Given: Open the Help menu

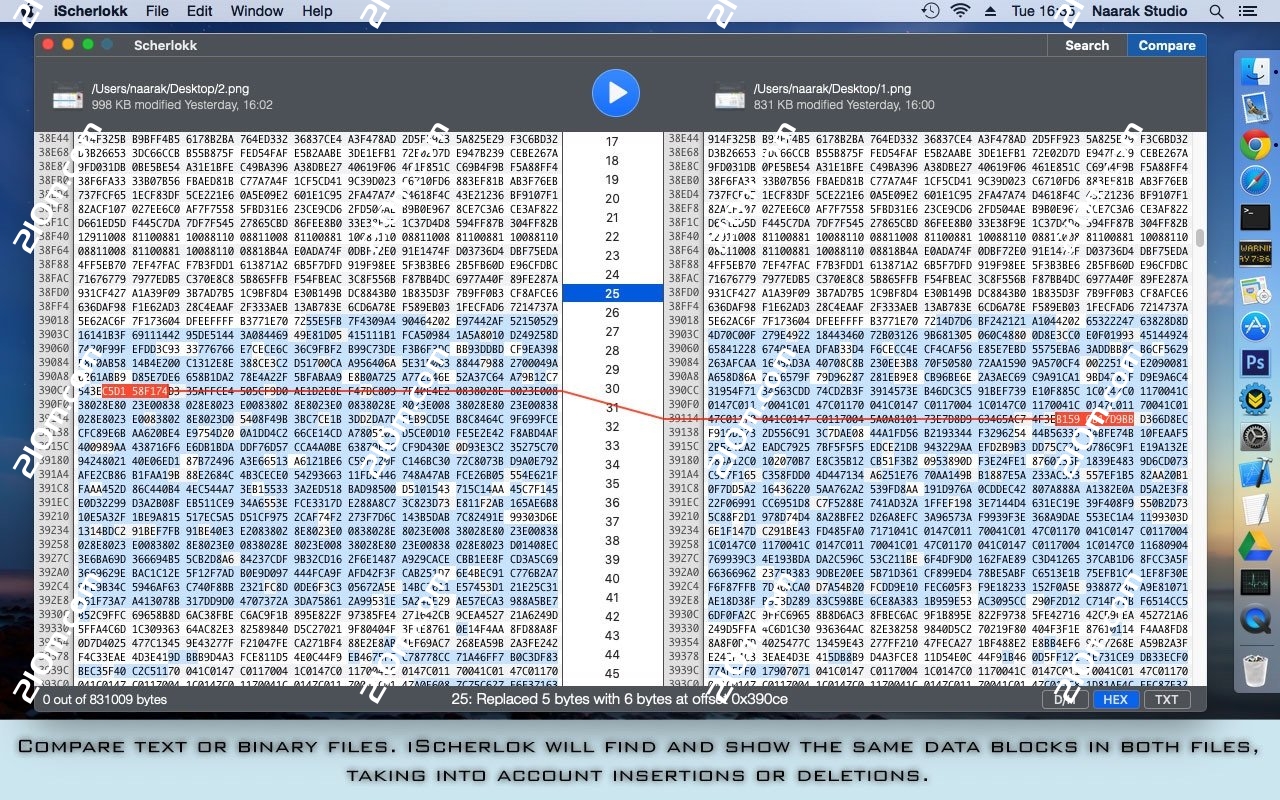Looking at the screenshot, I should (x=317, y=11).
